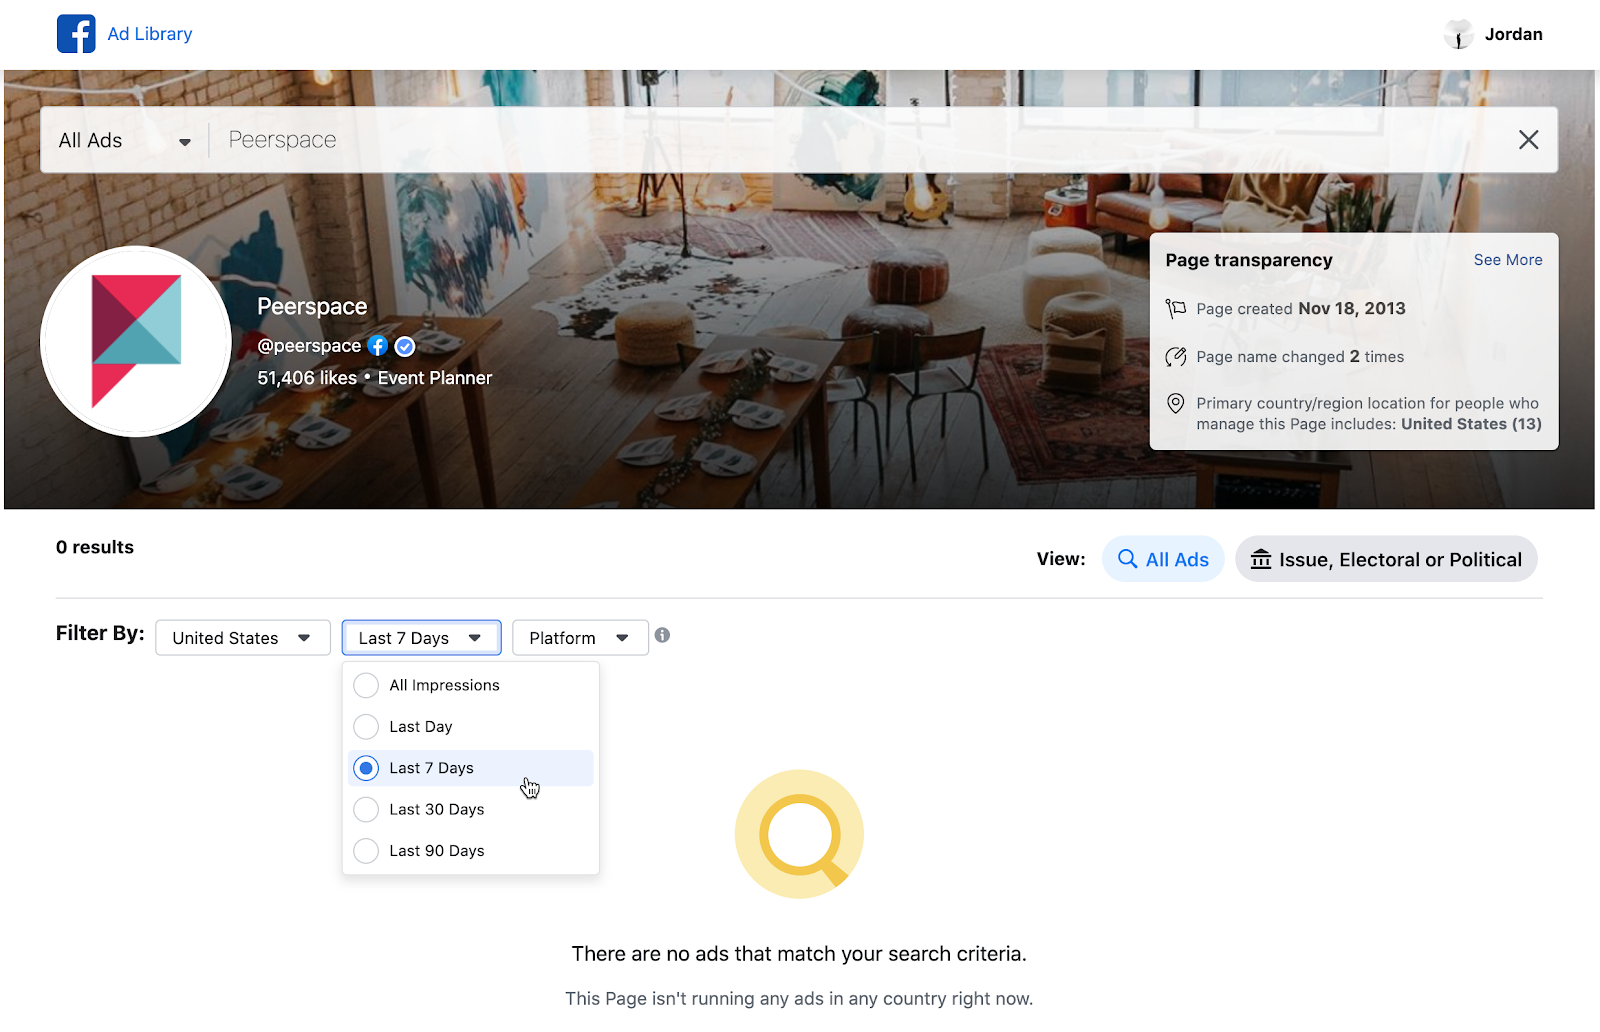1600x1032 pixels.
Task: Click the Peerspace page logo thumbnail
Action: (x=136, y=341)
